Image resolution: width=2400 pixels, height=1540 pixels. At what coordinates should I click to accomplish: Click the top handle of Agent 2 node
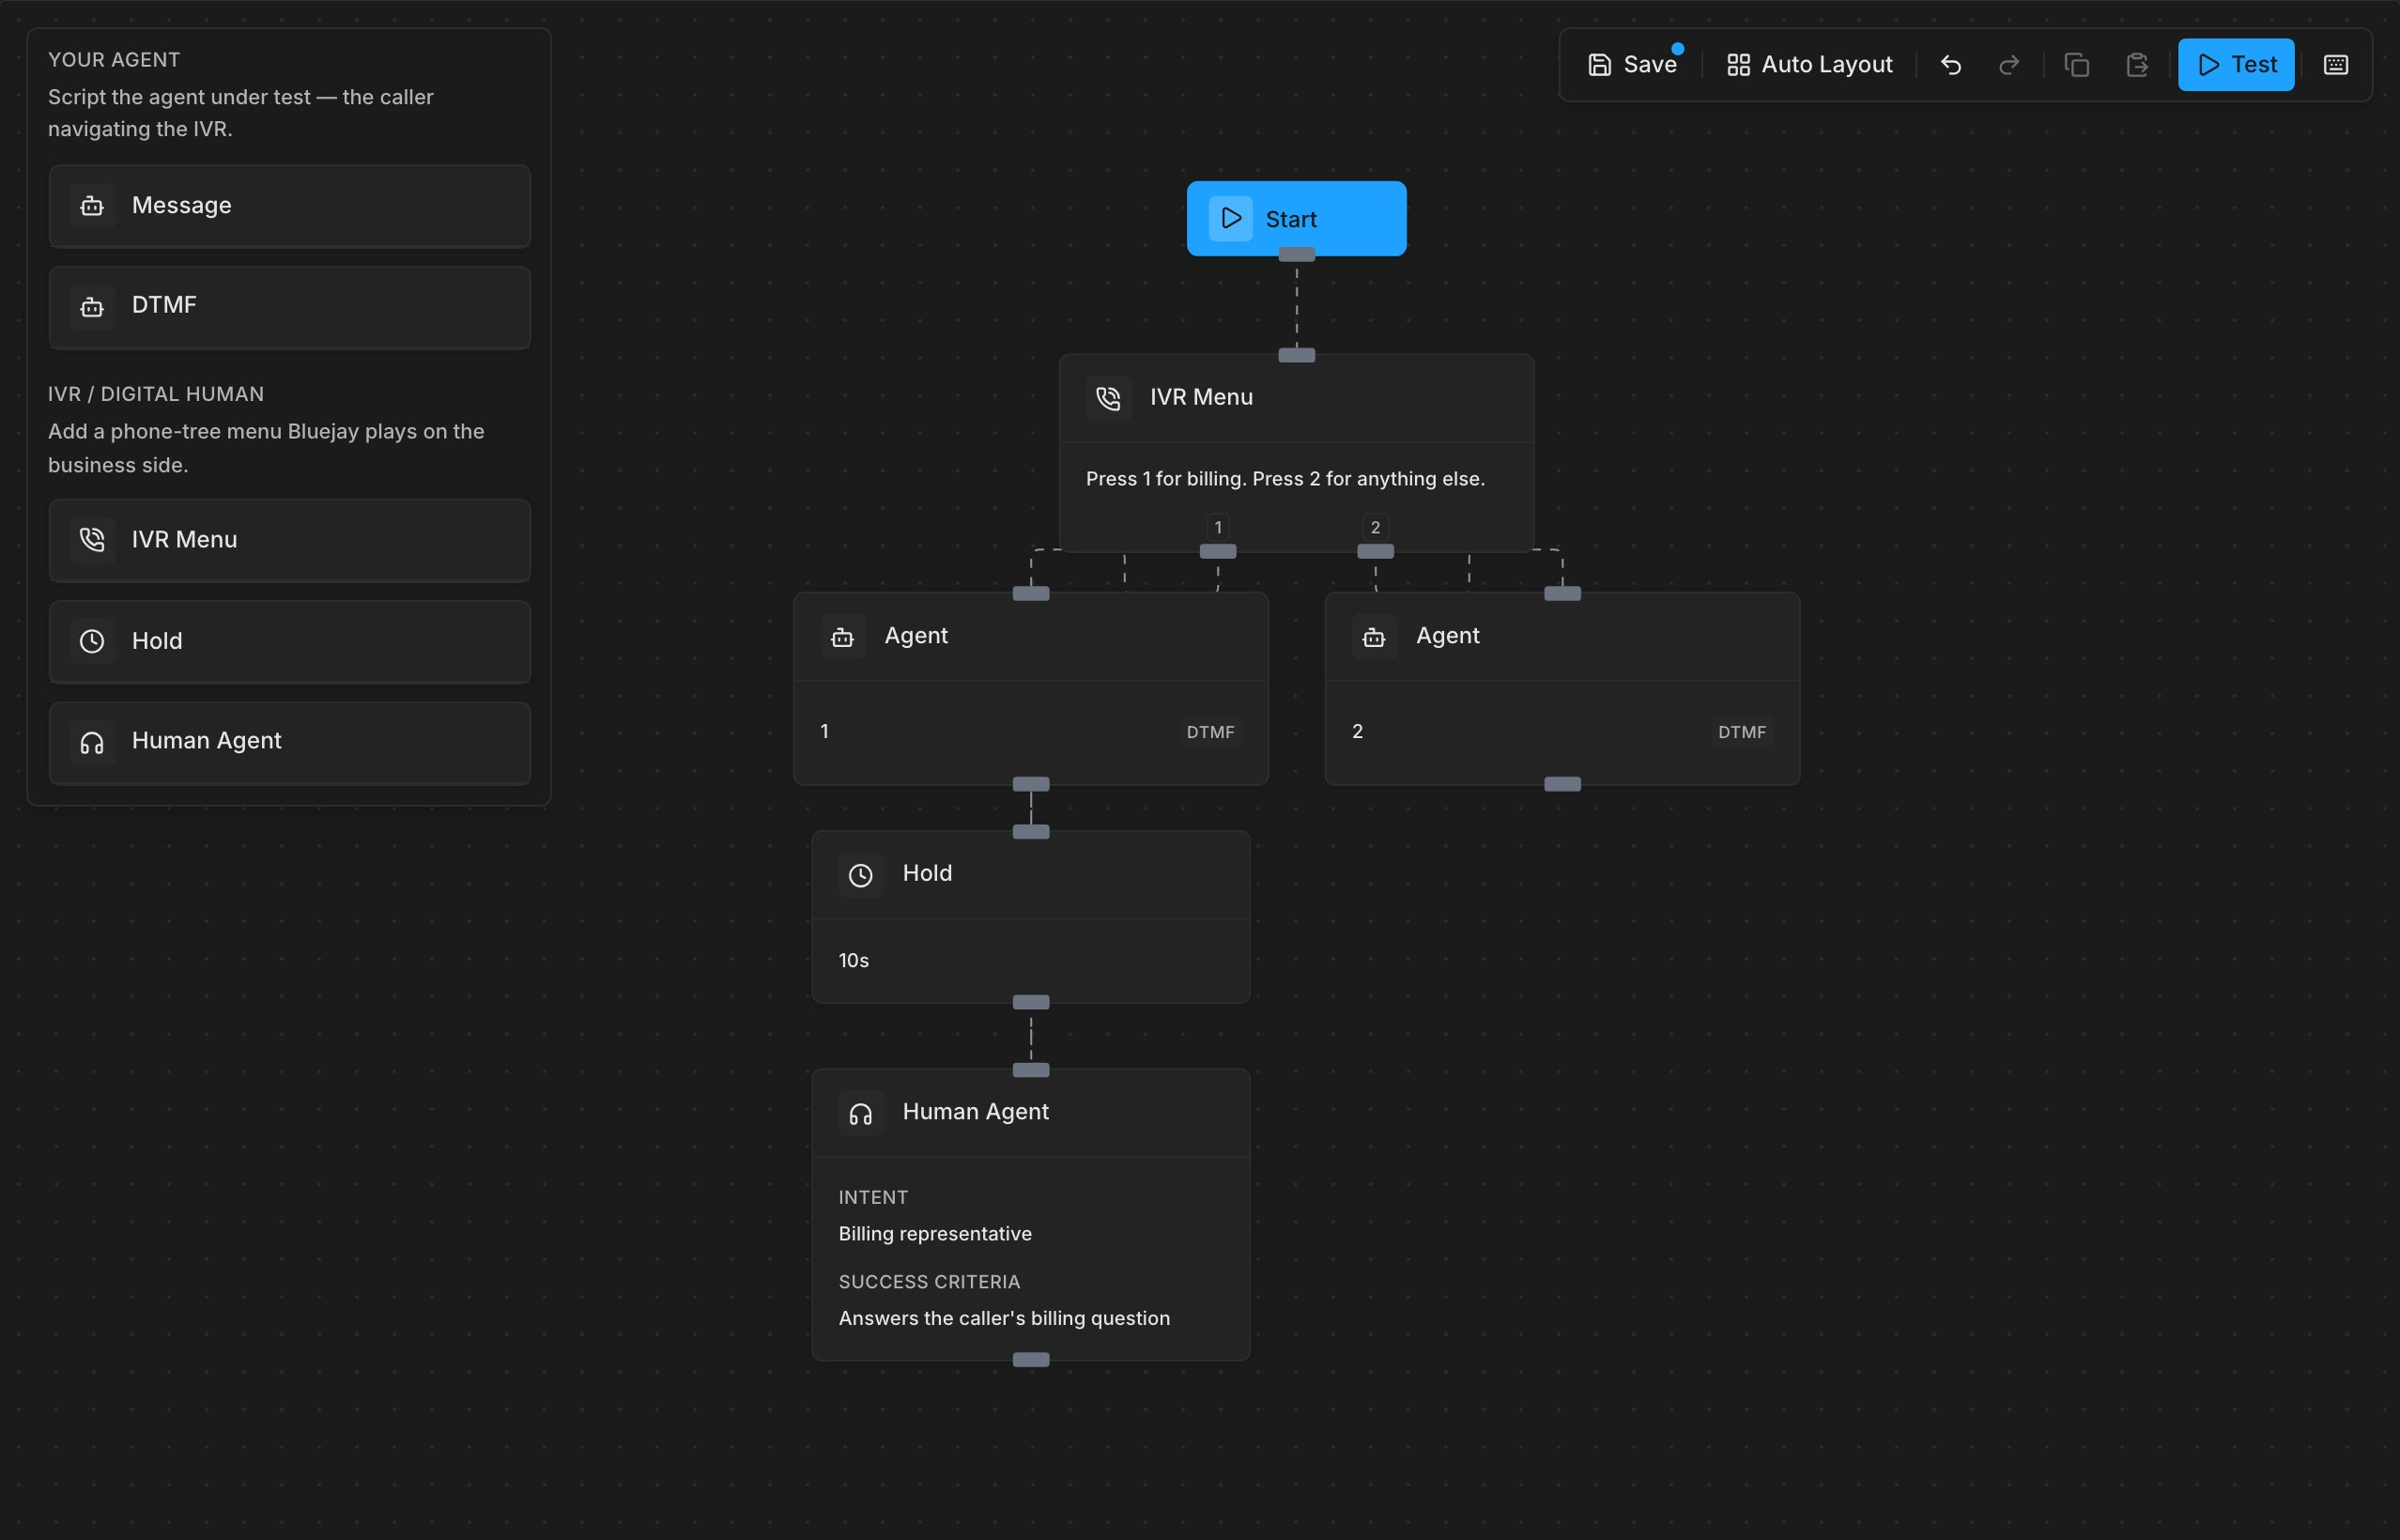1562,593
